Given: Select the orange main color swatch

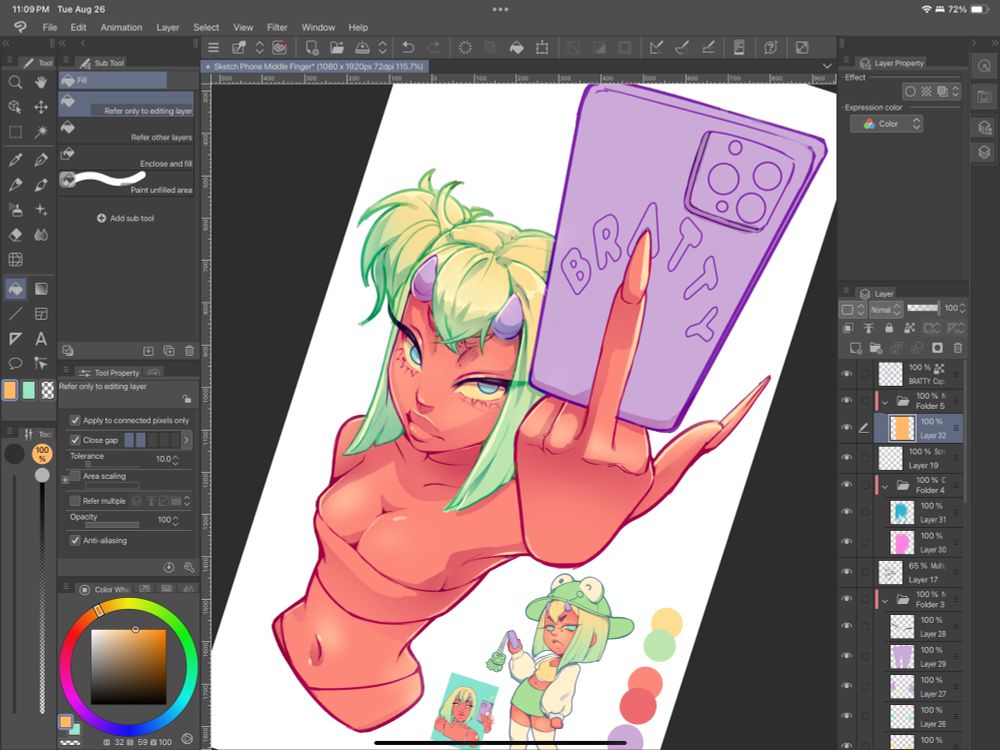Looking at the screenshot, I should click(x=10, y=390).
